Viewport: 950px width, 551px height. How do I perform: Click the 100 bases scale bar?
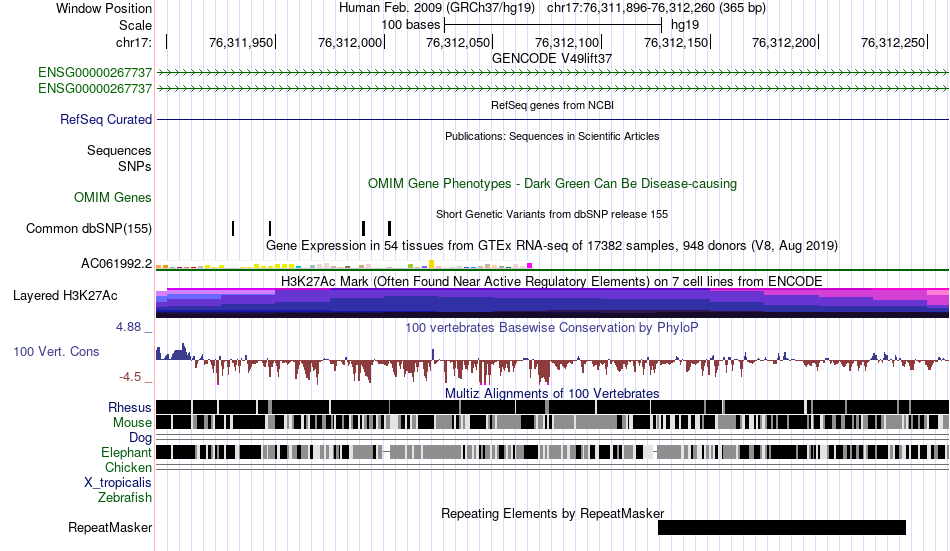click(553, 25)
